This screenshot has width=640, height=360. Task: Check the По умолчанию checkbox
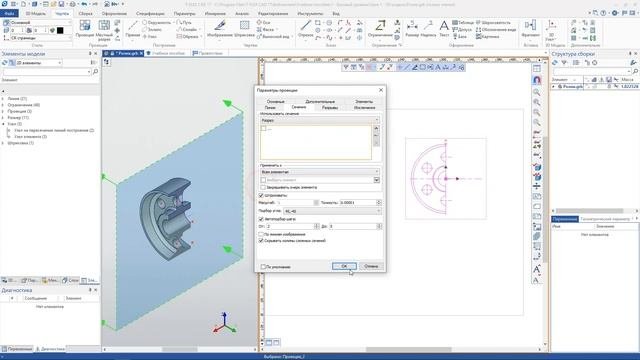pos(263,267)
